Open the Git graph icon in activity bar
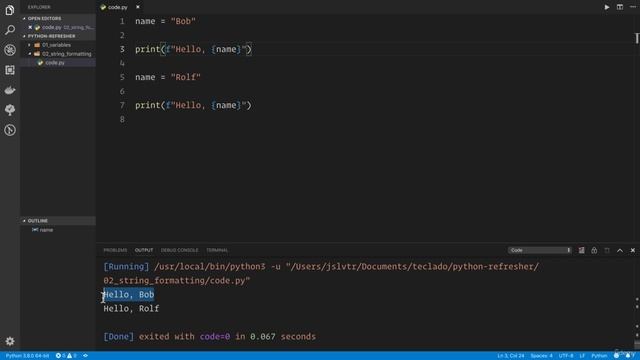 [10, 130]
